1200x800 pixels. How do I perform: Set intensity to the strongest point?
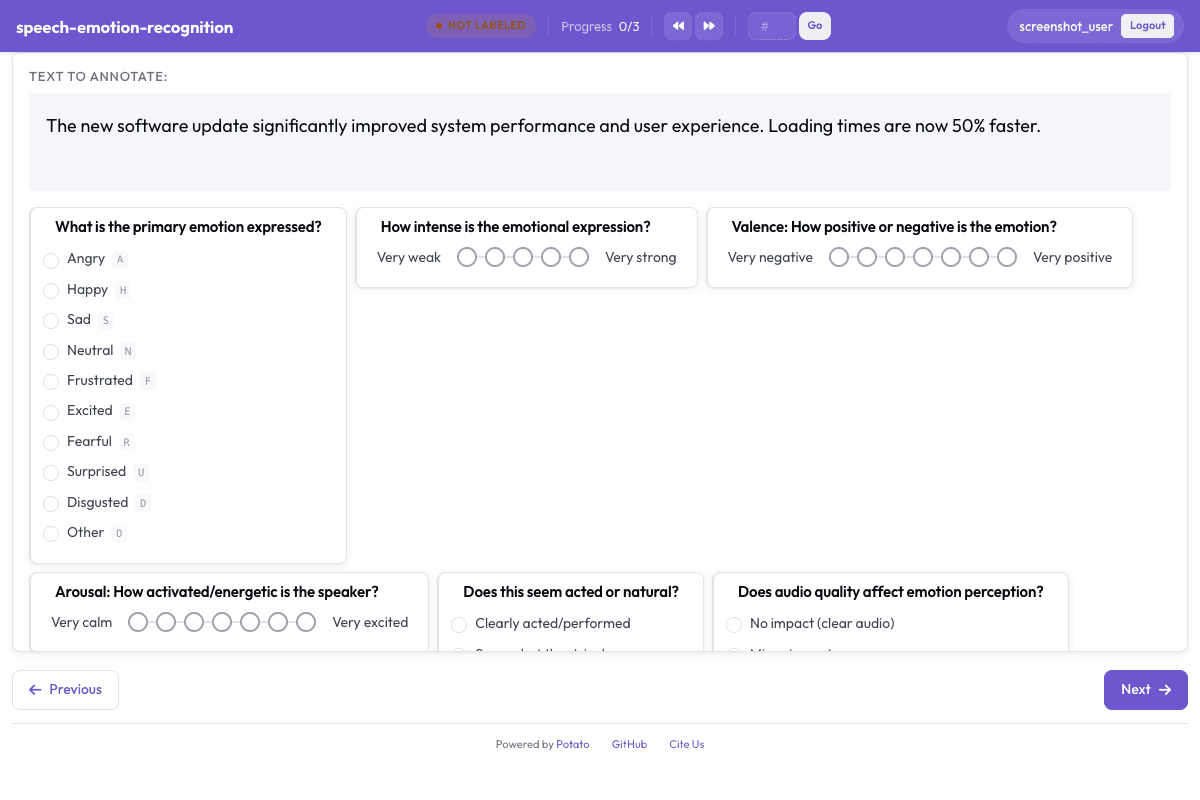coord(579,257)
